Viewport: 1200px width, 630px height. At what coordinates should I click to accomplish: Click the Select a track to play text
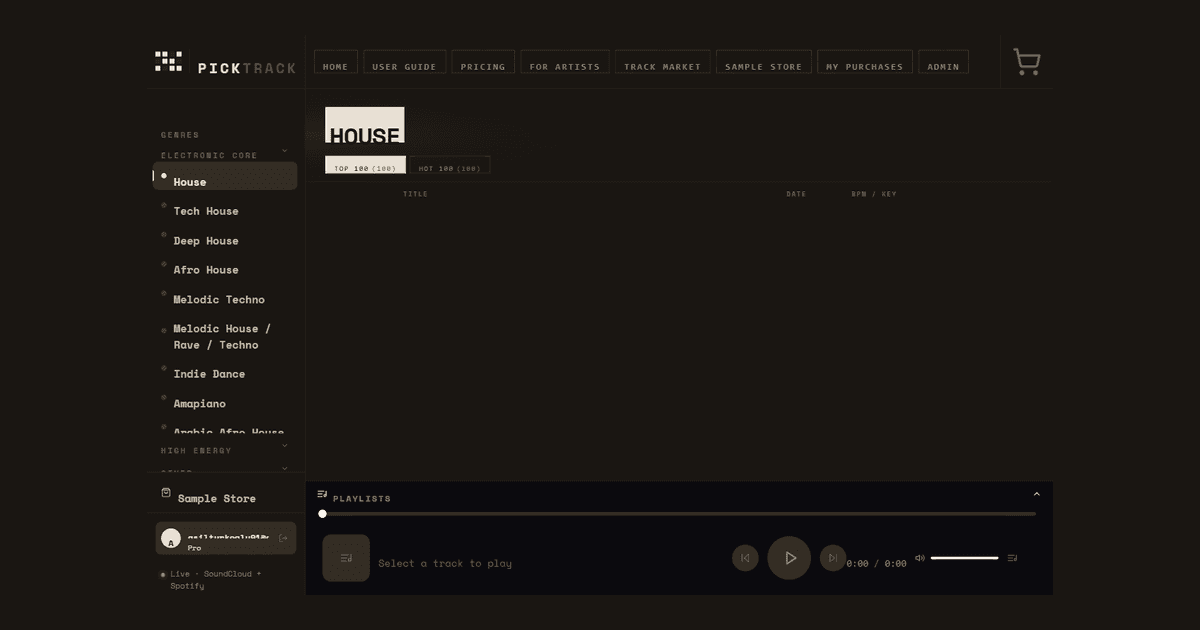pyautogui.click(x=445, y=563)
